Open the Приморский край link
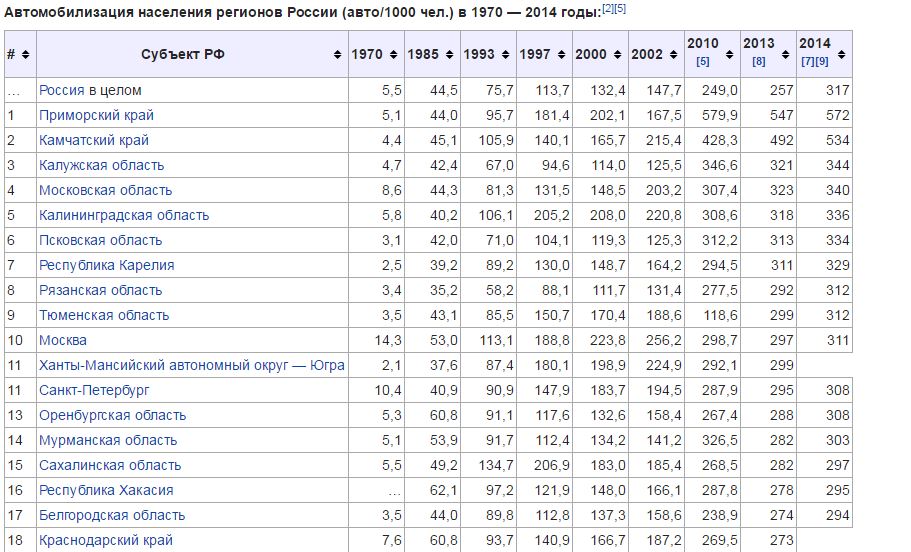The height and width of the screenshot is (552, 911). coord(96,115)
